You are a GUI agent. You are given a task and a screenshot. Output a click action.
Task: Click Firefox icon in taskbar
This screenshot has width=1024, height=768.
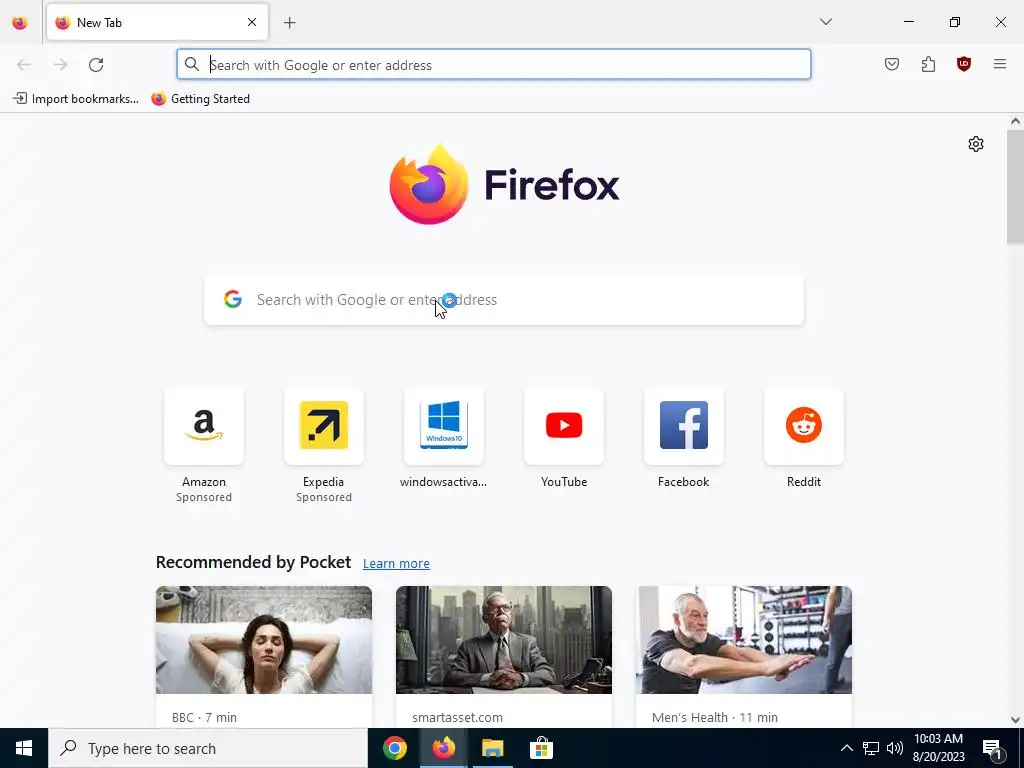(x=443, y=748)
